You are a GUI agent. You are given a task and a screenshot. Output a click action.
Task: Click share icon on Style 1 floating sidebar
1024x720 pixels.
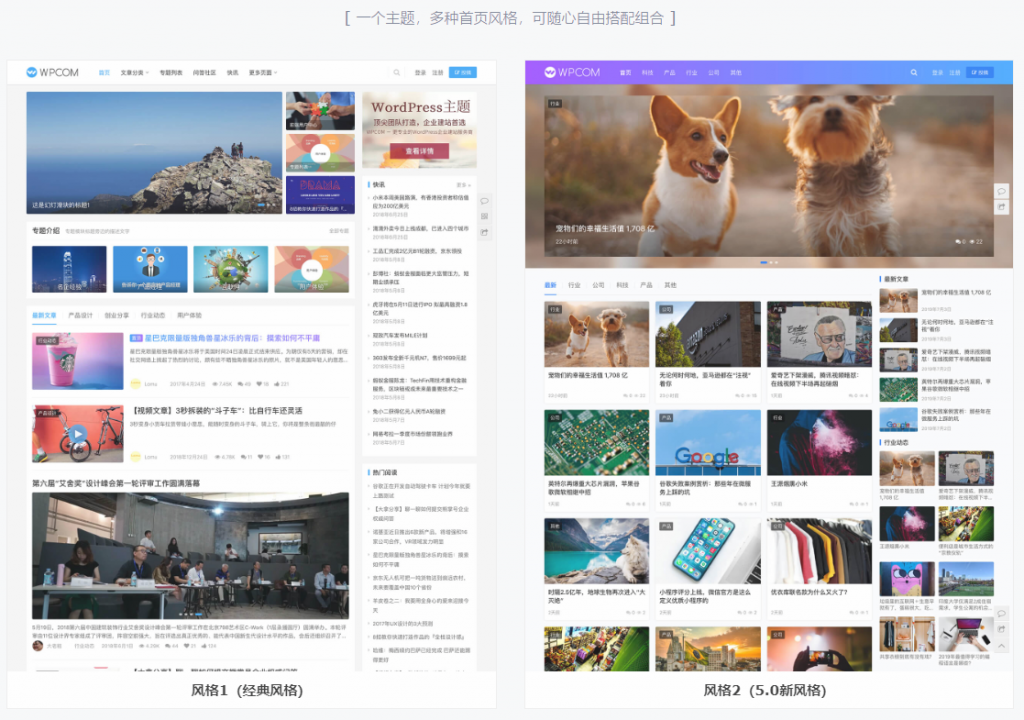(x=485, y=232)
